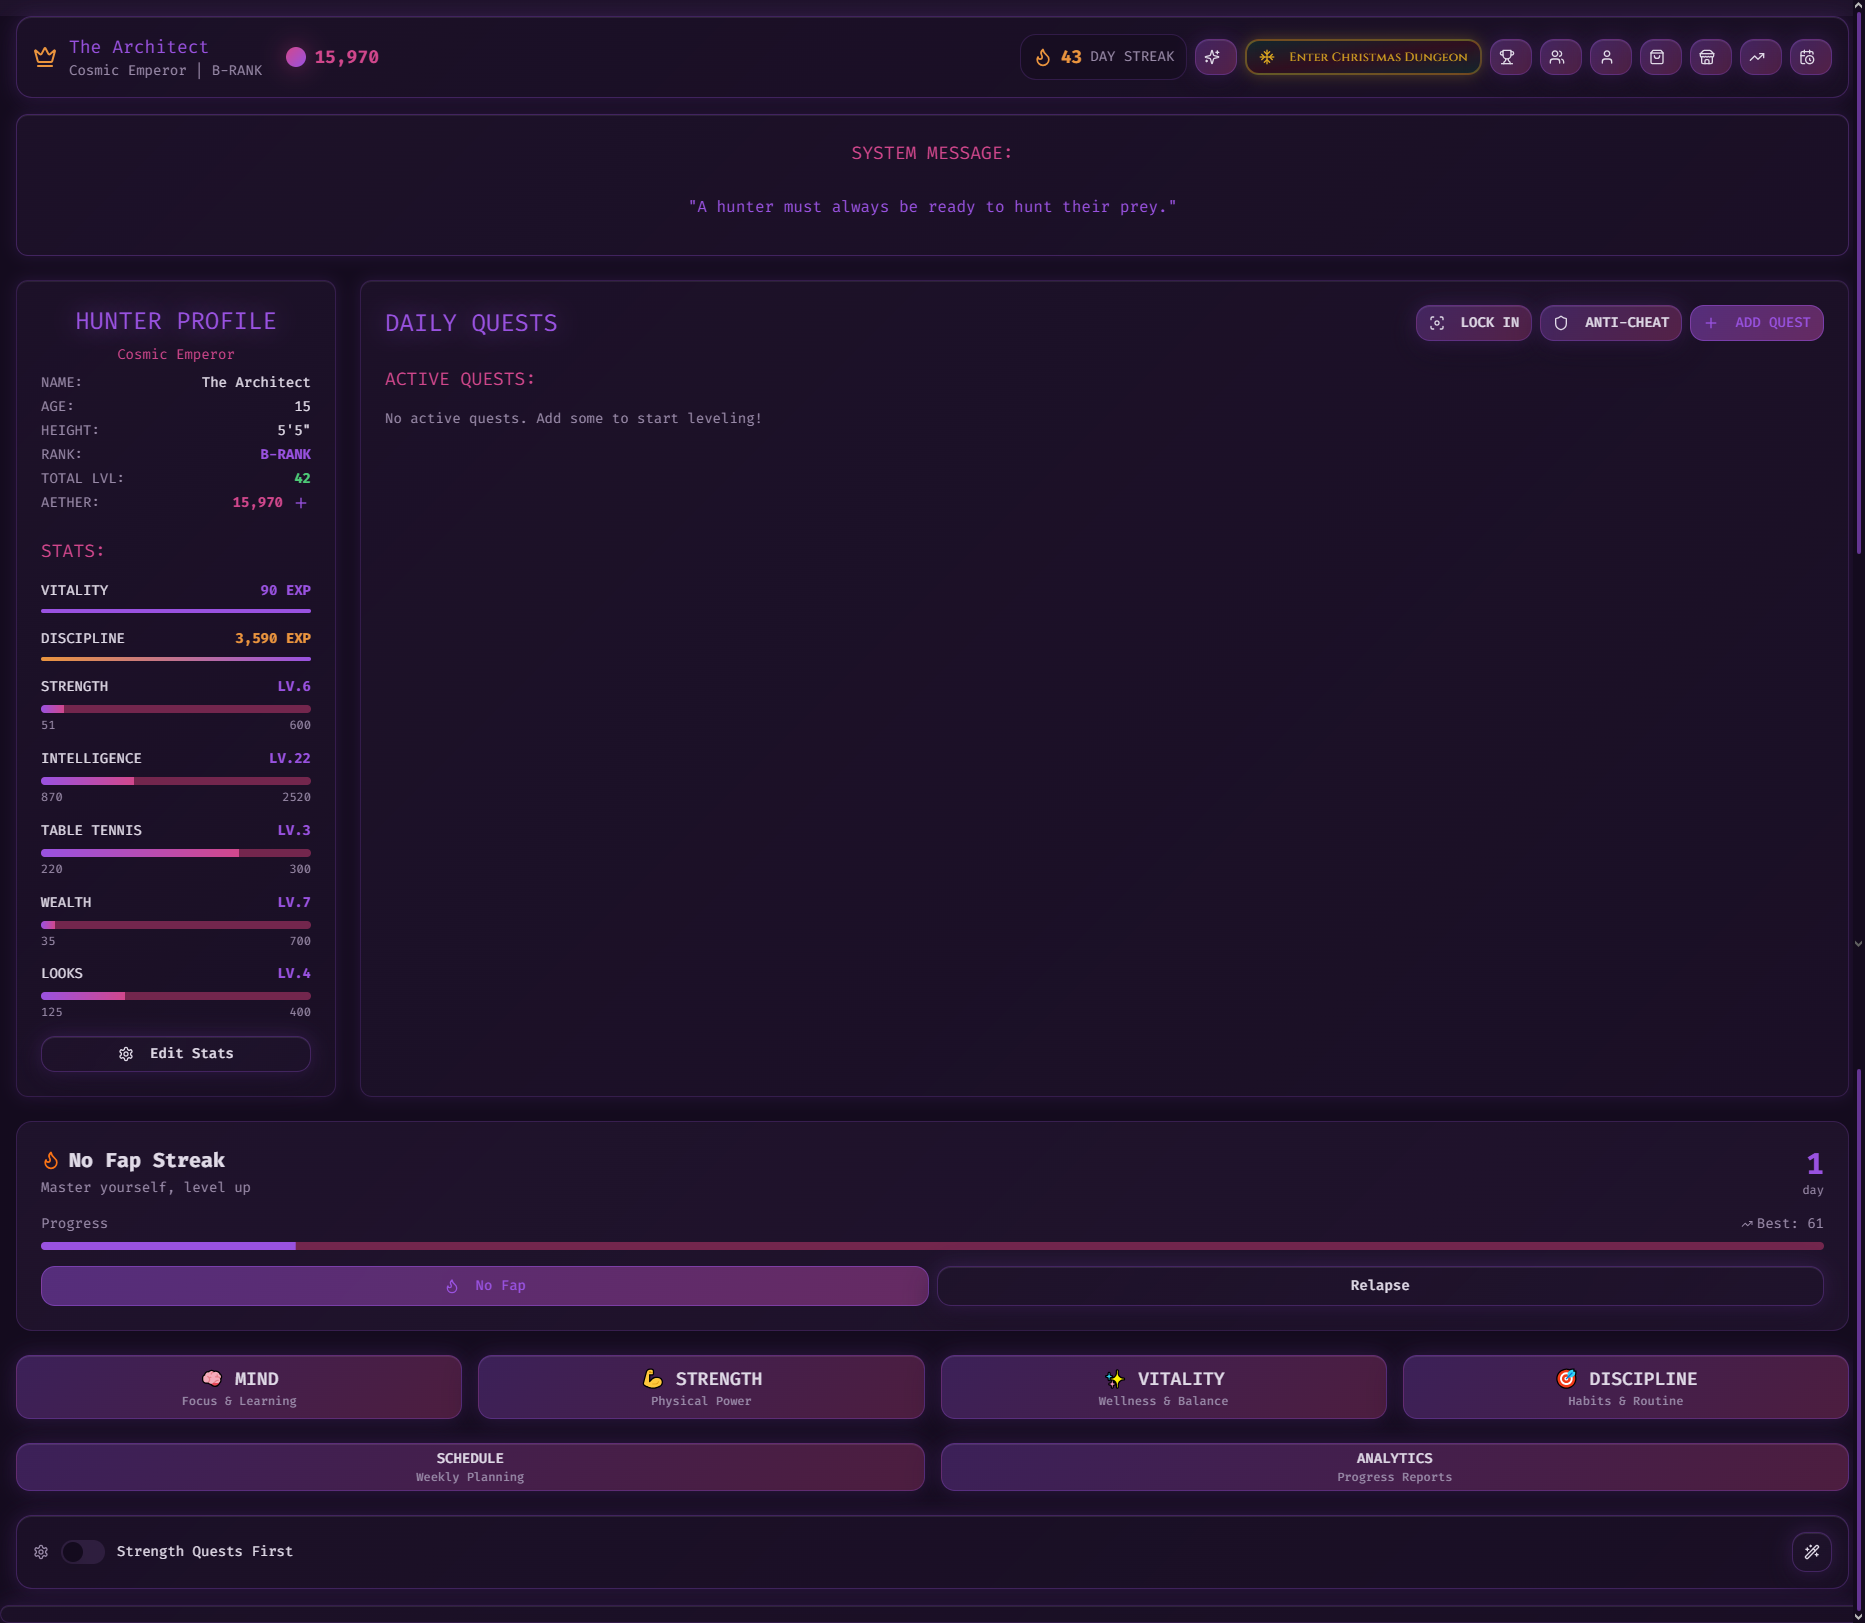Open settings gear next to Strength Quests First
This screenshot has height=1624, width=1865.
pyautogui.click(x=41, y=1551)
